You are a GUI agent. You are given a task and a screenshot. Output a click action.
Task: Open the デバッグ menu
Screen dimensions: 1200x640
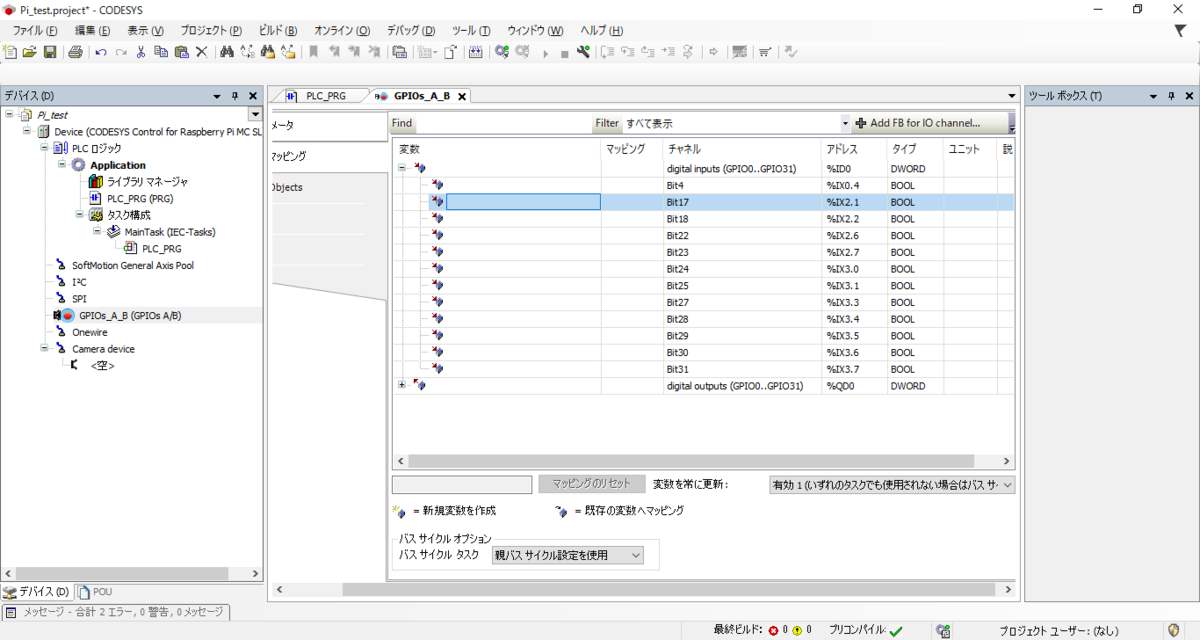click(409, 31)
